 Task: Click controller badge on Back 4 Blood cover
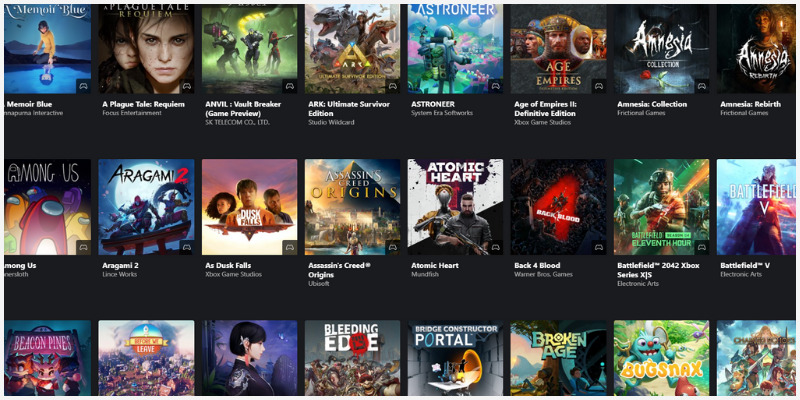[599, 247]
